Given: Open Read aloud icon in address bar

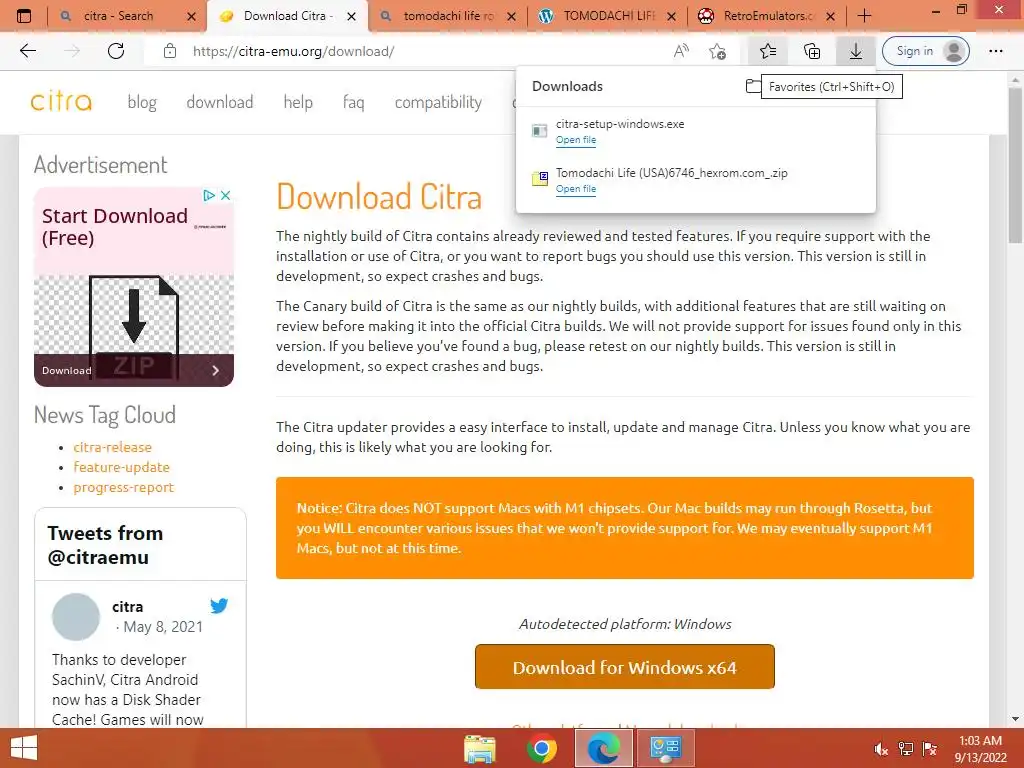Looking at the screenshot, I should [x=681, y=51].
